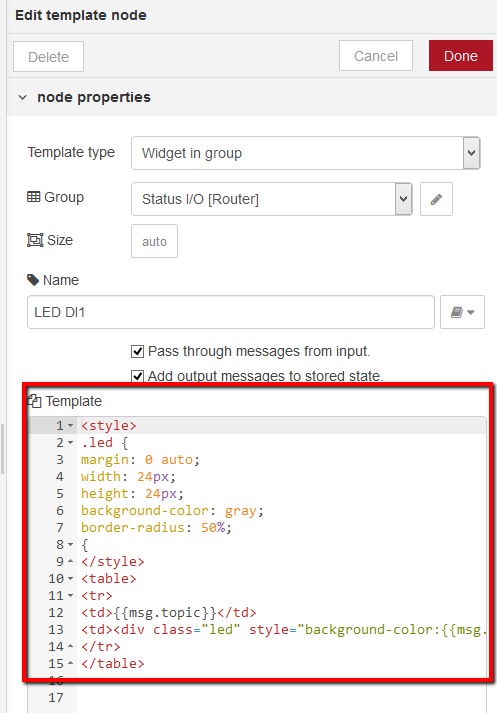Open the Group dropdown Status I/O [Router]
The image size is (497, 713).
(x=272, y=199)
